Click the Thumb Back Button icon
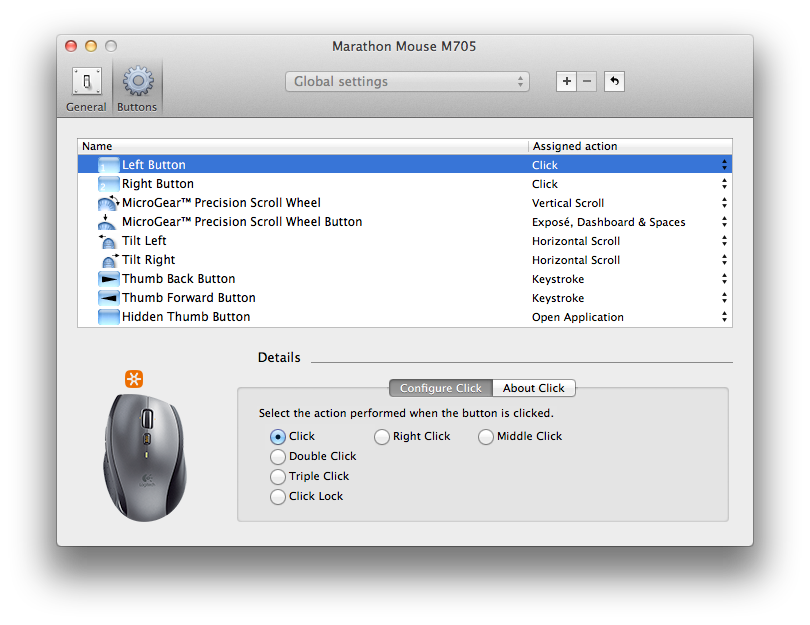The image size is (810, 625). 108,279
